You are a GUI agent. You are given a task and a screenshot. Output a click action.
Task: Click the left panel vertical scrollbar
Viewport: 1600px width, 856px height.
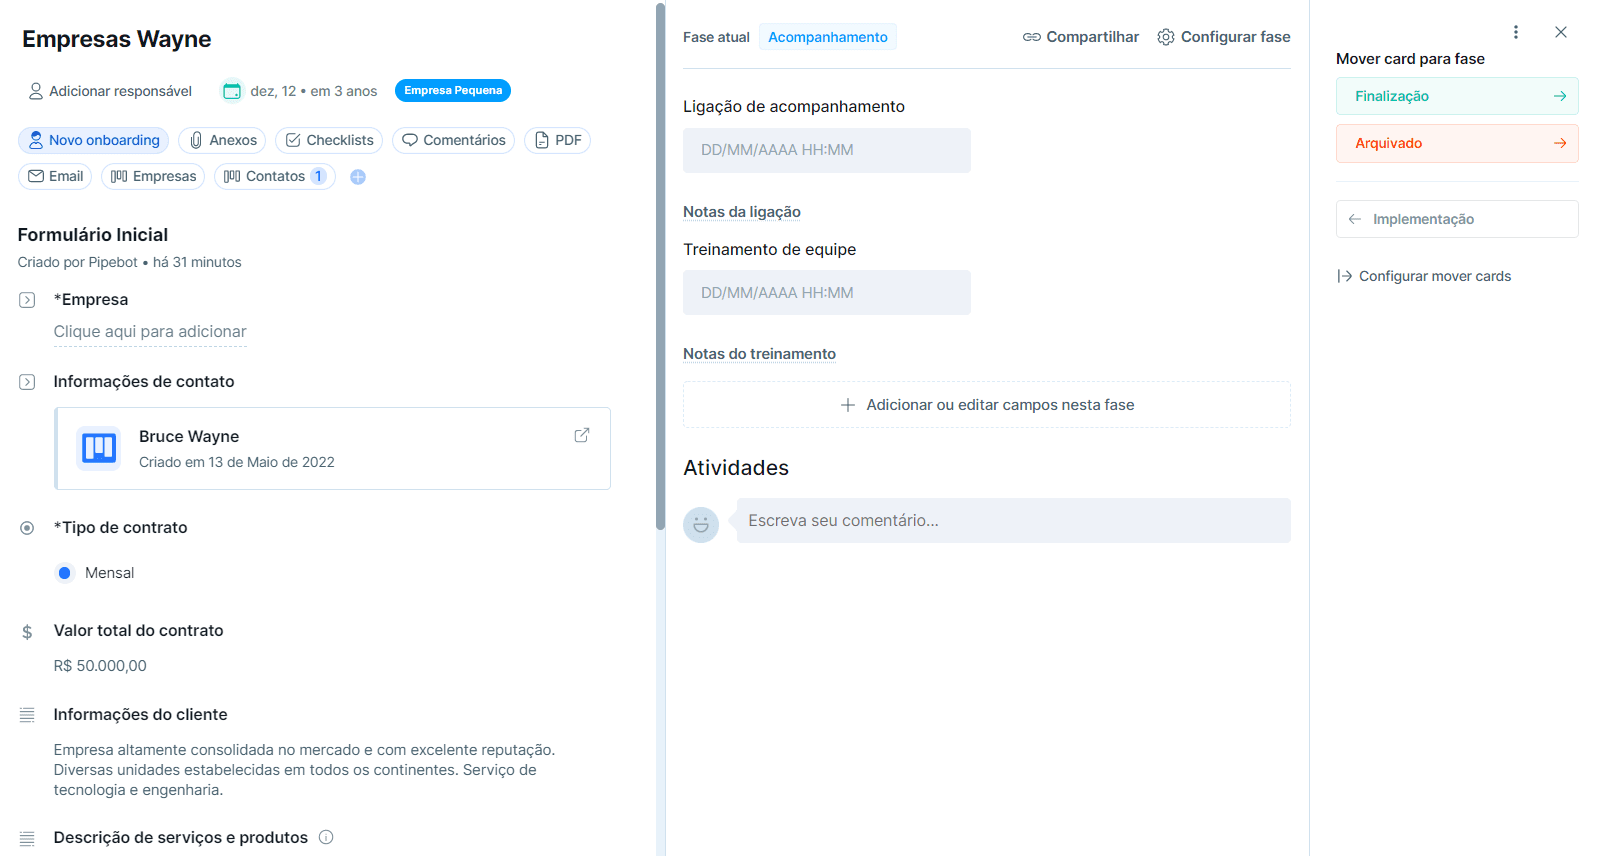tap(660, 266)
